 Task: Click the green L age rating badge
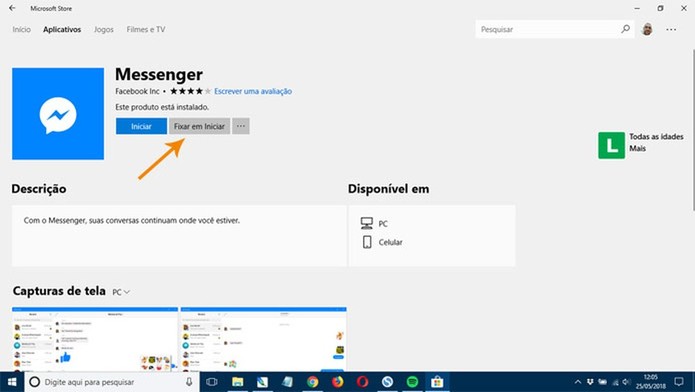point(611,145)
